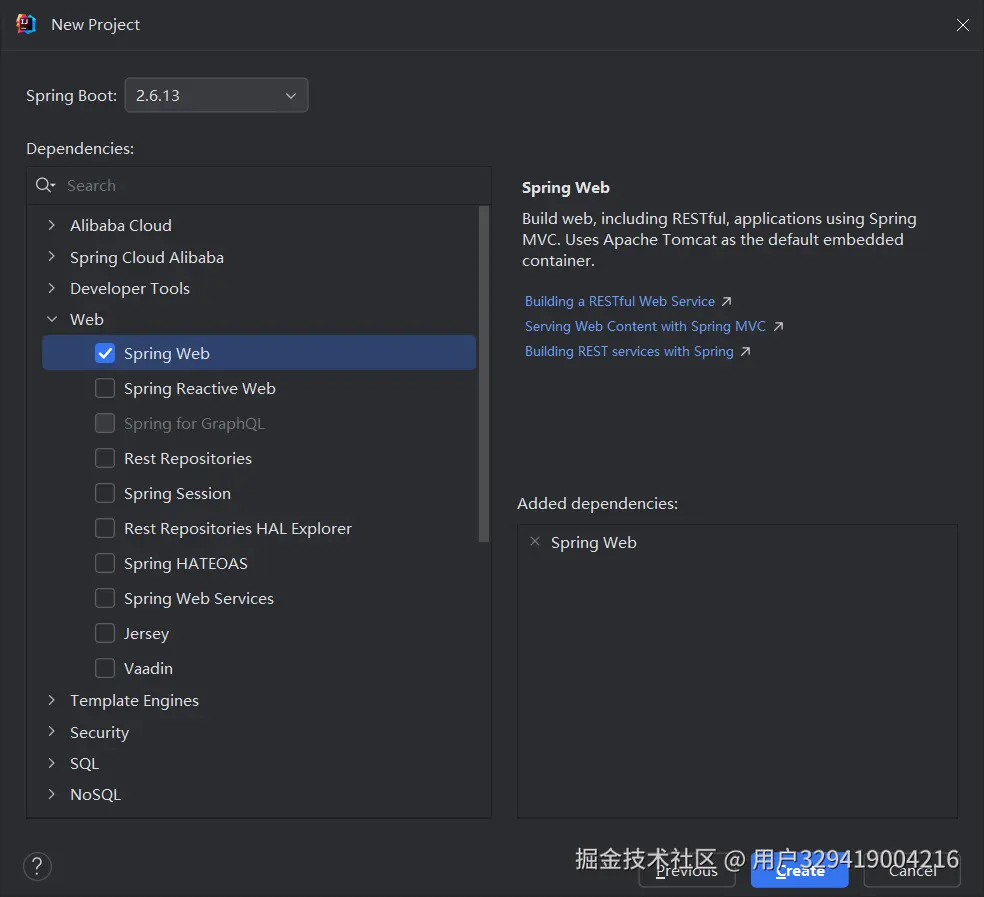Focus the dependencies Search field
The height and width of the screenshot is (897, 984).
[259, 185]
